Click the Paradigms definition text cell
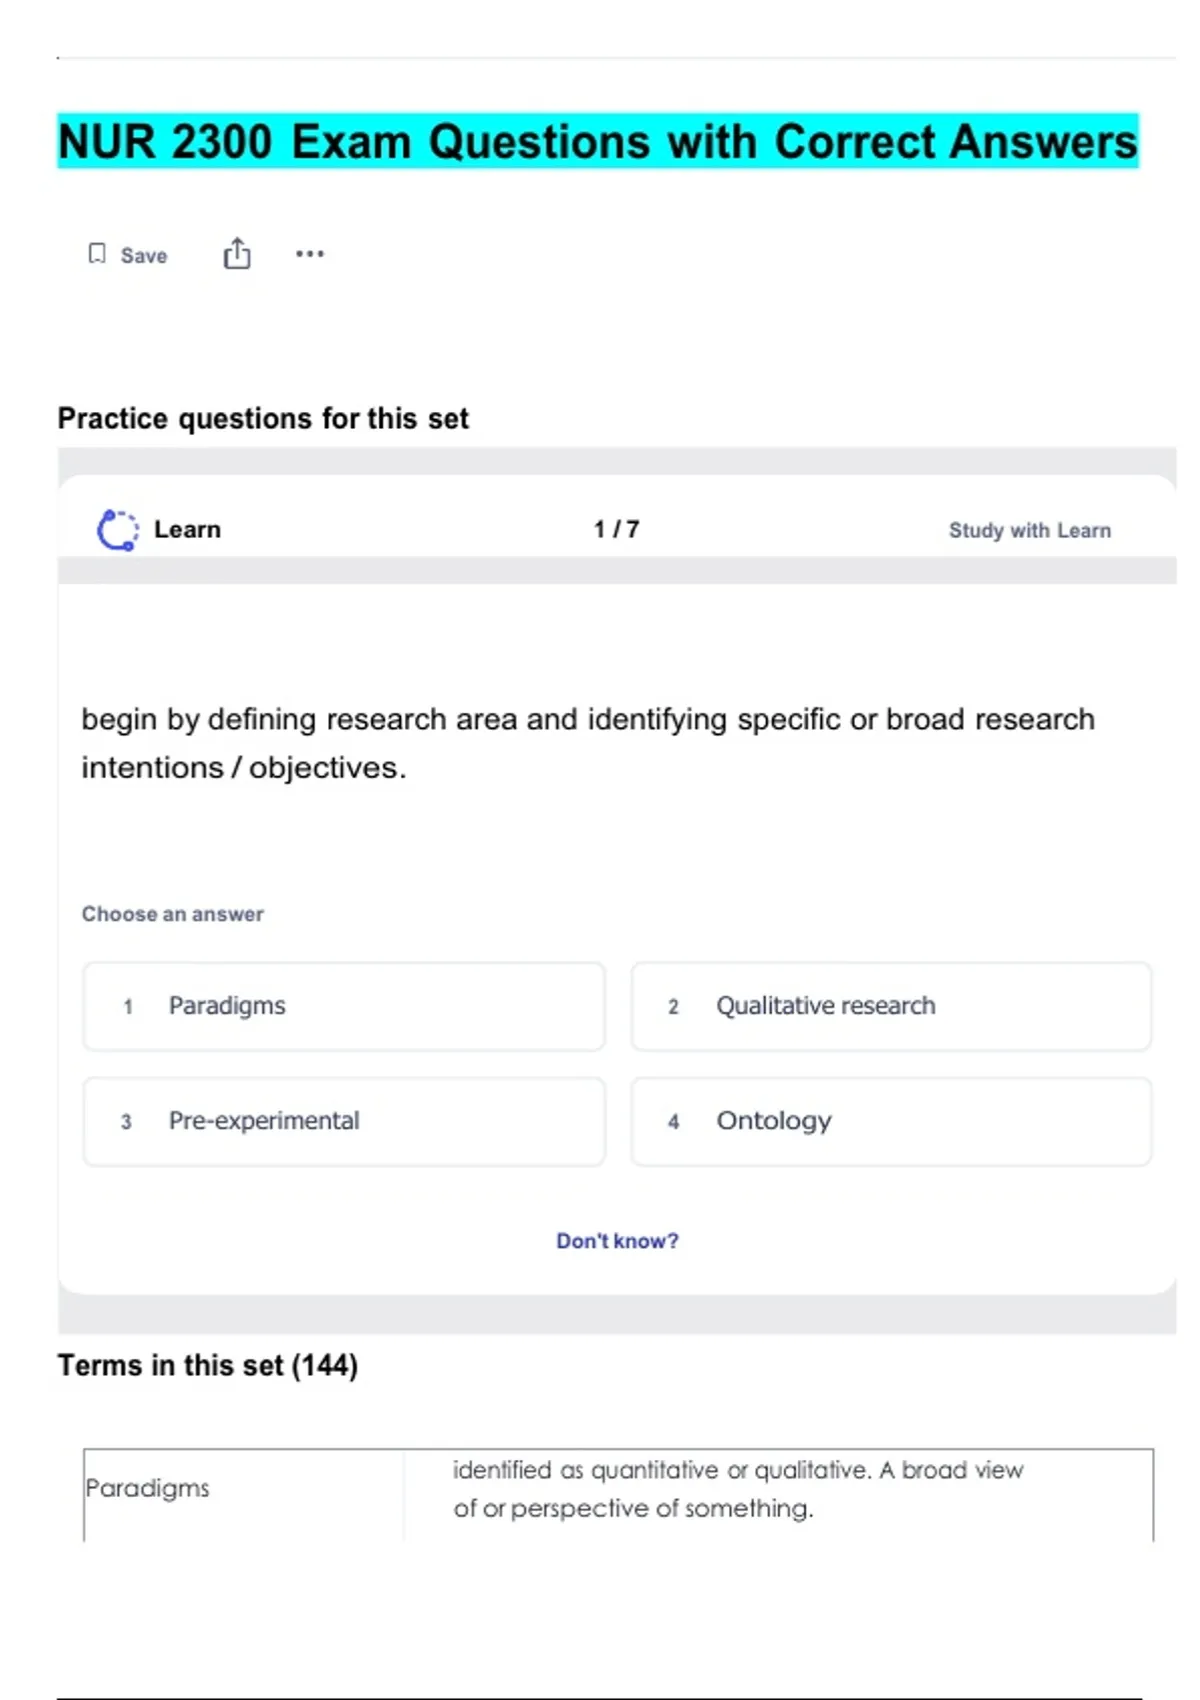Screen dimensions: 1200x1700 (x=738, y=1489)
